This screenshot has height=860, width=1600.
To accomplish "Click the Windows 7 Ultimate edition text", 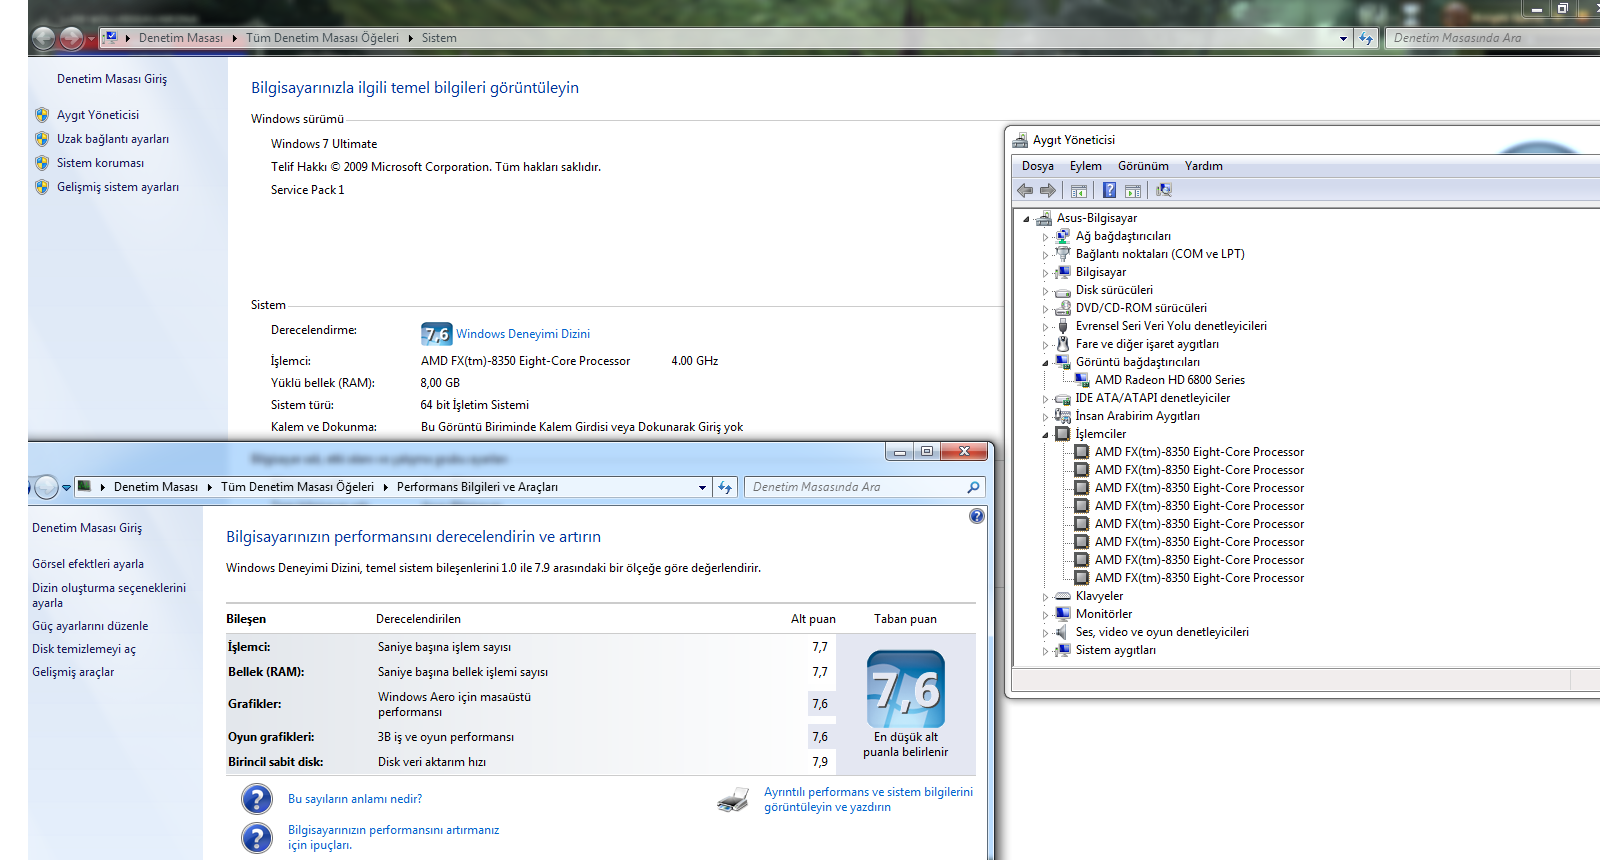I will tap(324, 144).
